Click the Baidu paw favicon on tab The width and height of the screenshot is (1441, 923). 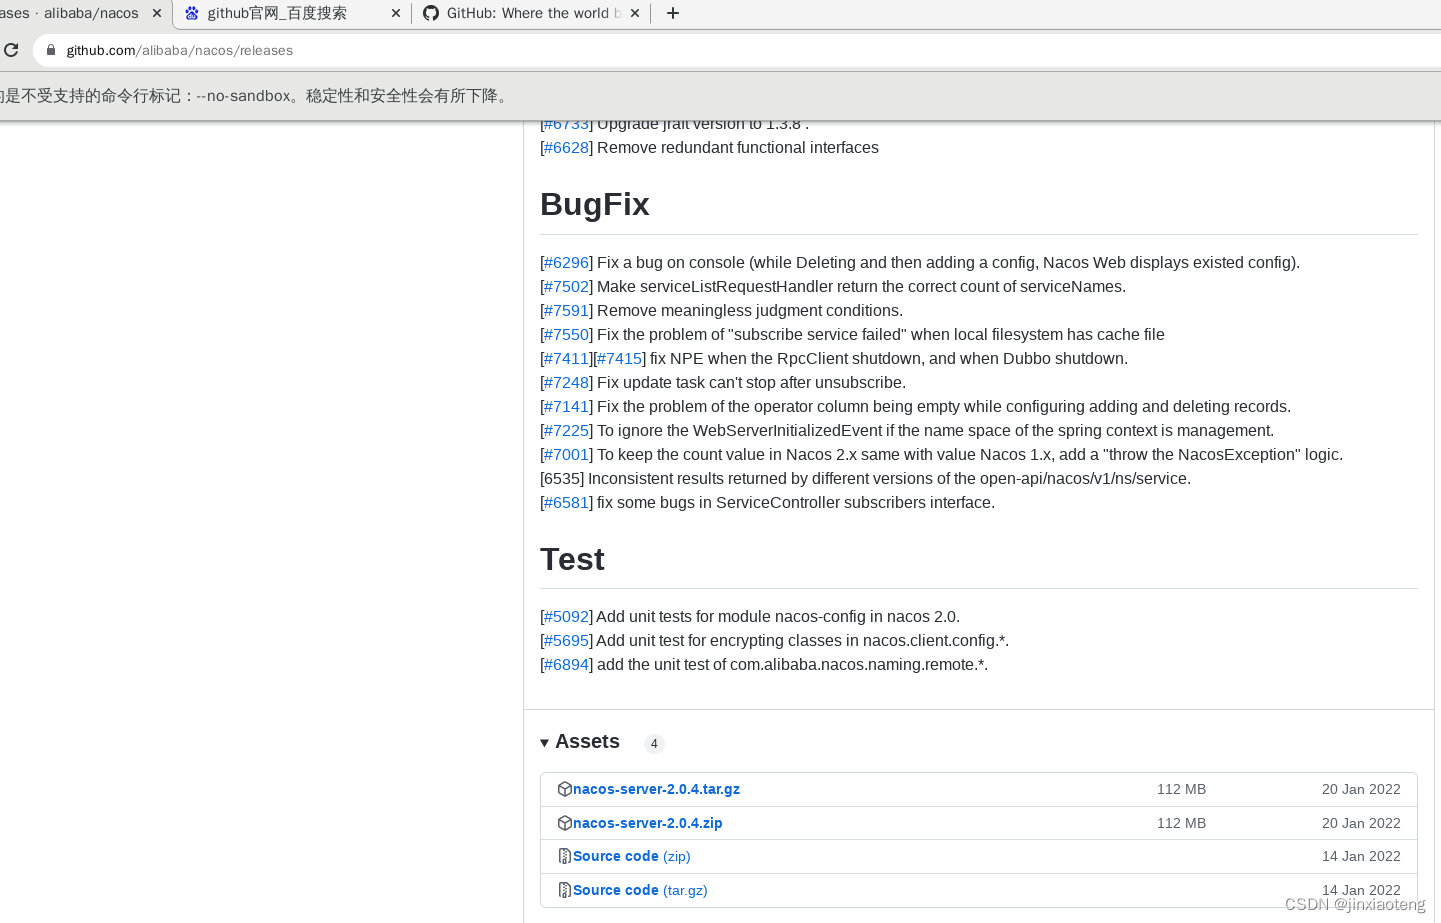coord(192,13)
